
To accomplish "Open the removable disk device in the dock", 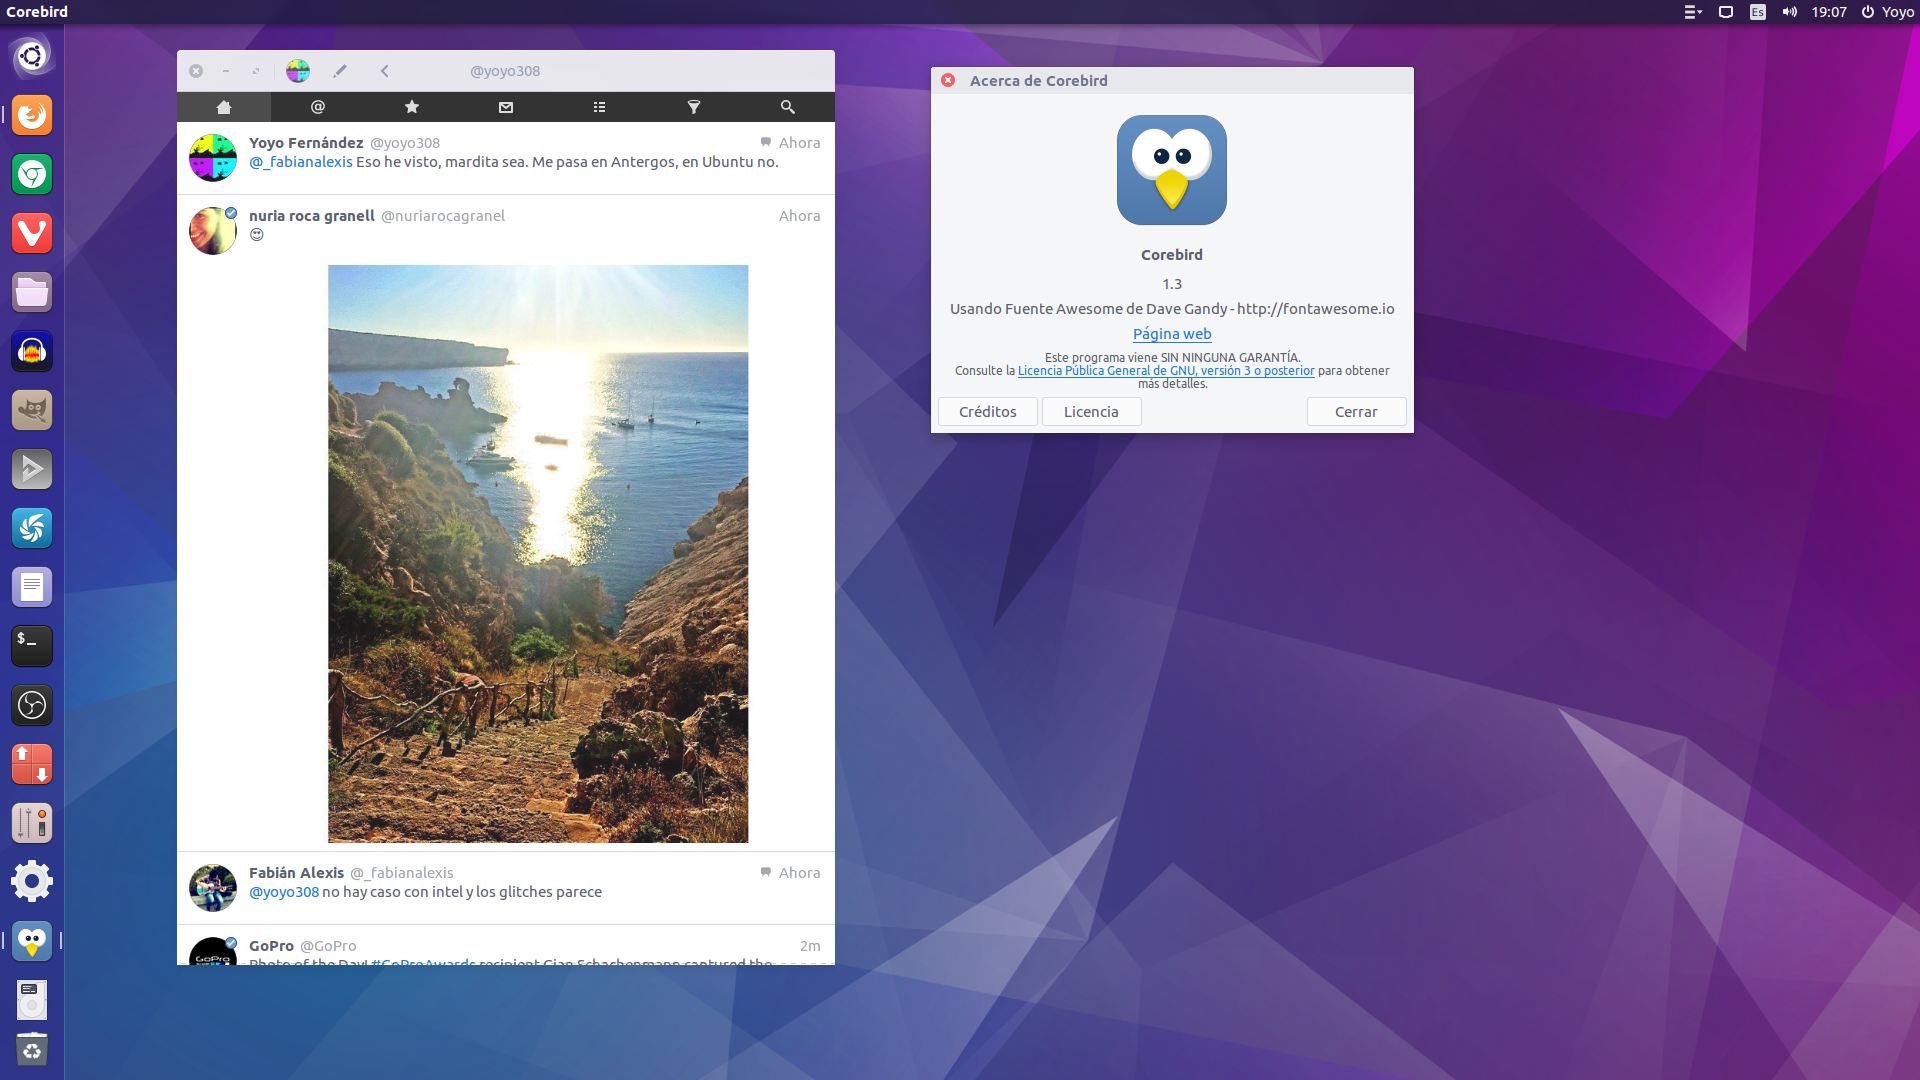I will point(32,999).
